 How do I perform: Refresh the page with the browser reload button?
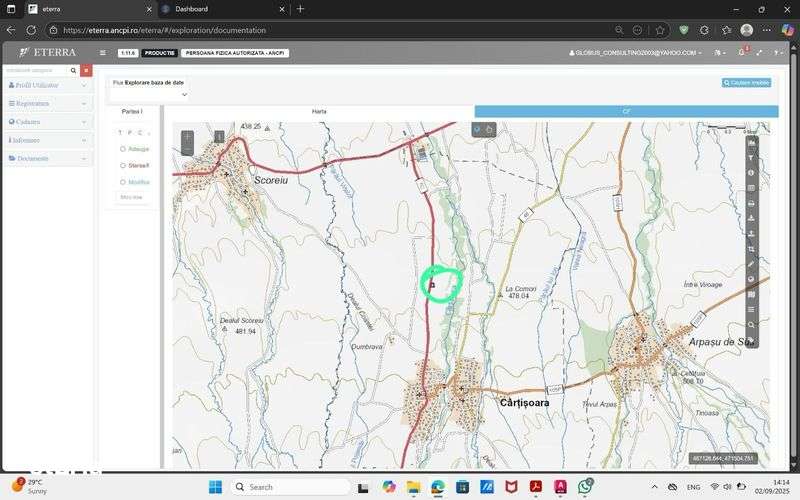[x=31, y=30]
